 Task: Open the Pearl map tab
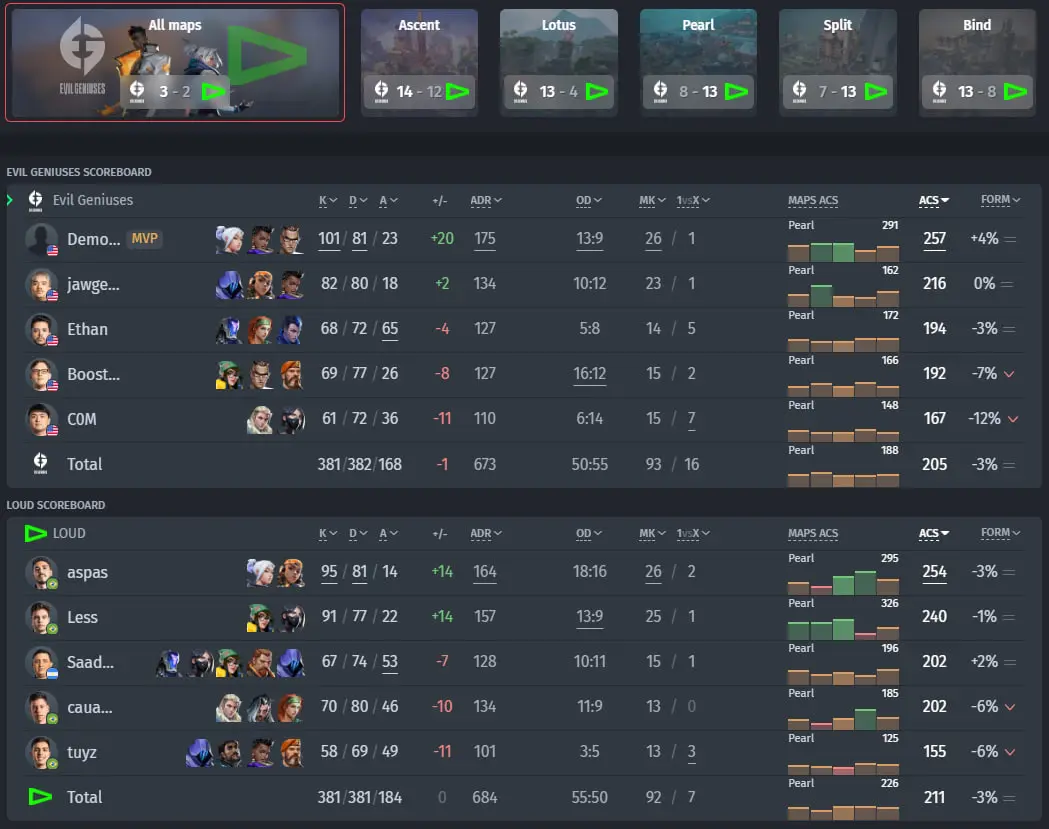coord(698,62)
